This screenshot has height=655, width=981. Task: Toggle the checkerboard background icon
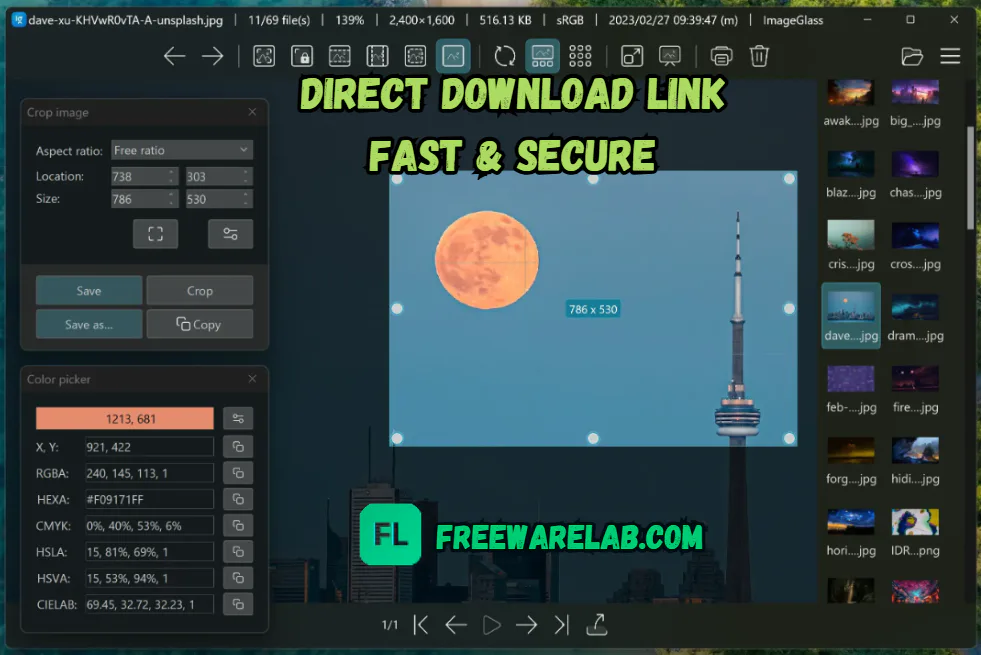[580, 56]
